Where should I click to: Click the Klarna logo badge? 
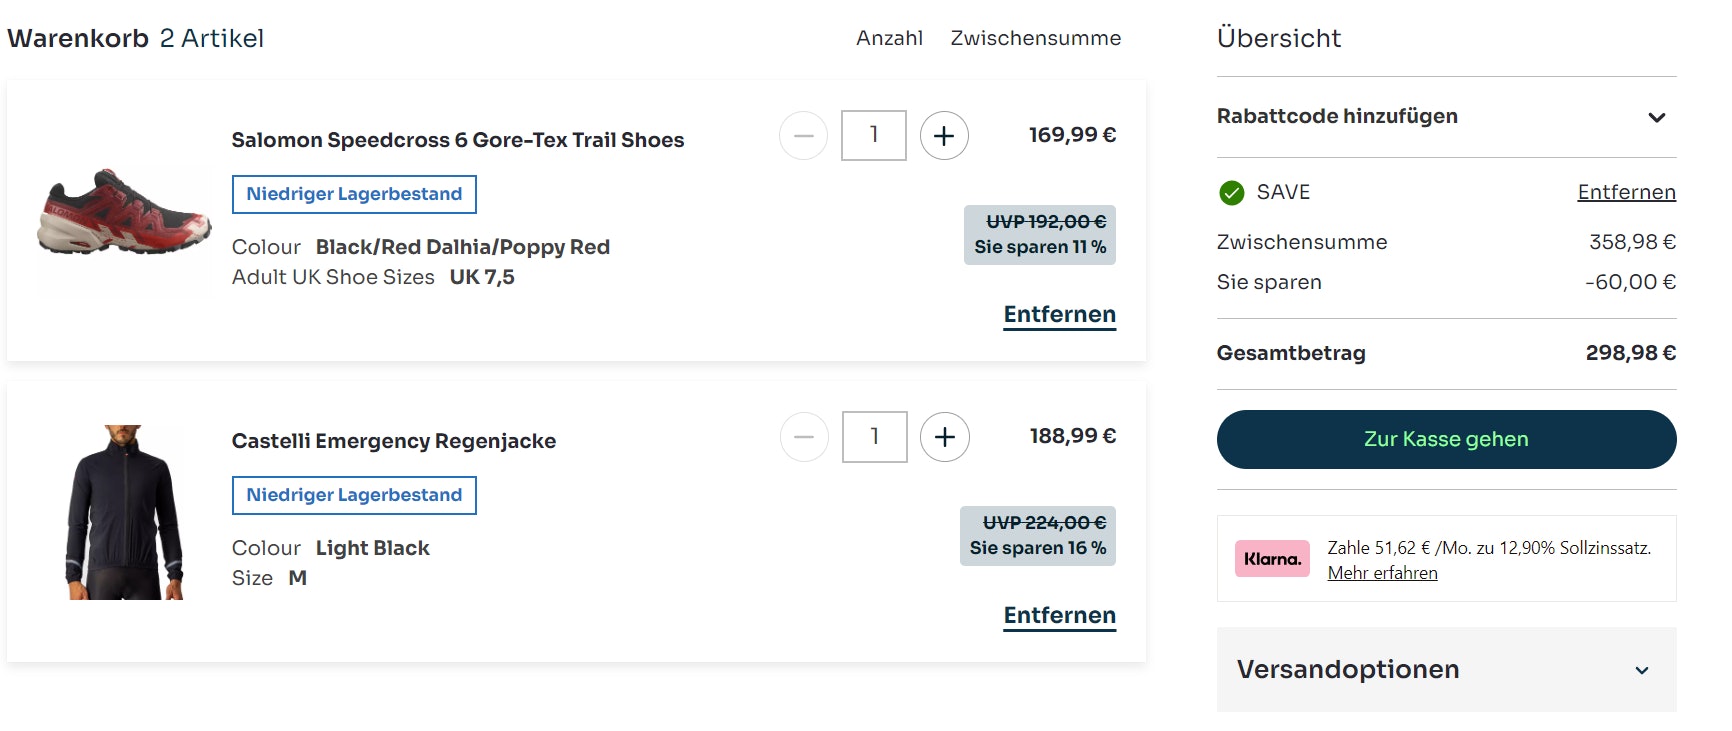[x=1272, y=559]
